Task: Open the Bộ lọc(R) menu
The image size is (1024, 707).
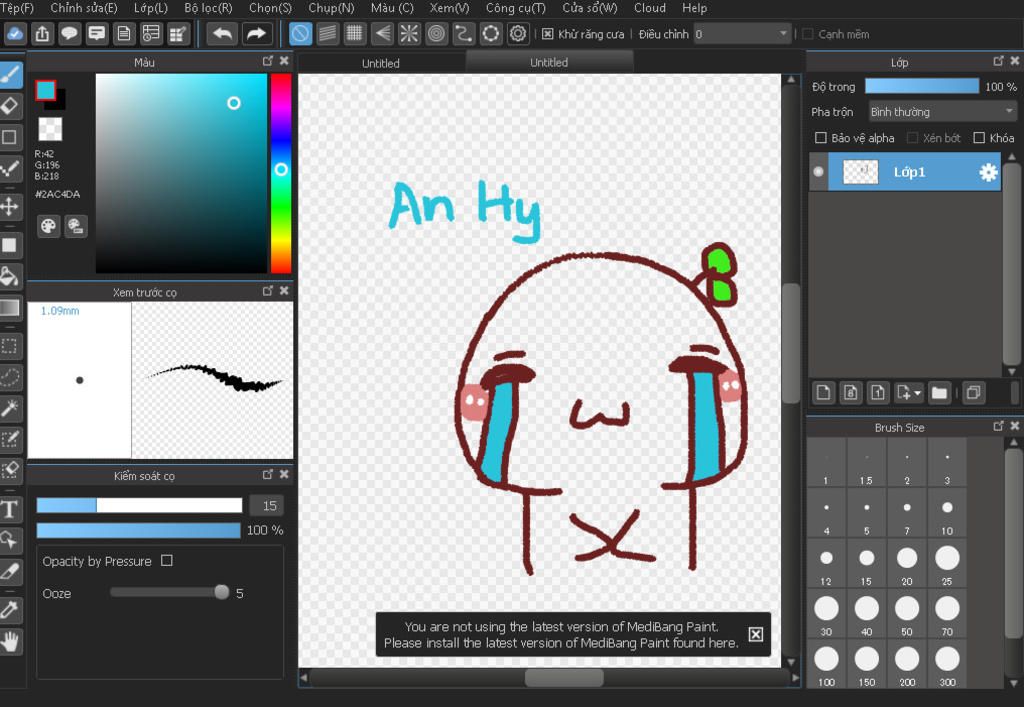Action: point(208,8)
